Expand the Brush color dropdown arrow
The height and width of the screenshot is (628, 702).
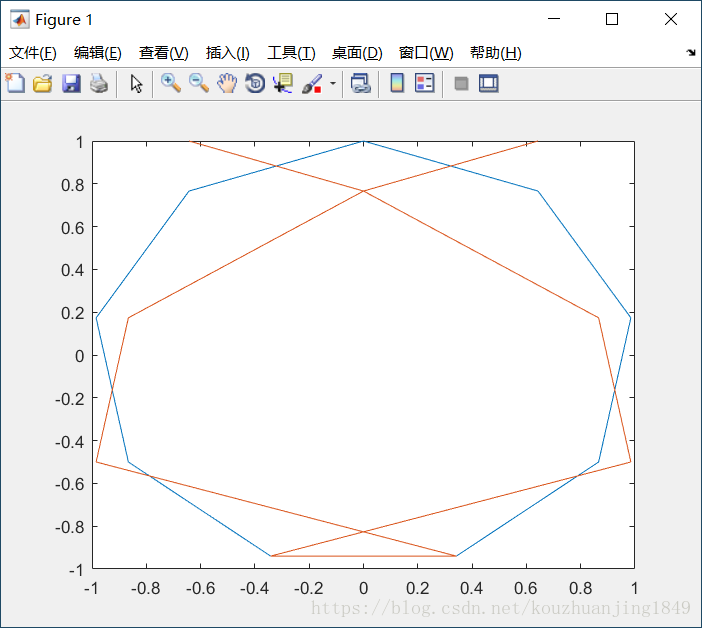point(333,83)
